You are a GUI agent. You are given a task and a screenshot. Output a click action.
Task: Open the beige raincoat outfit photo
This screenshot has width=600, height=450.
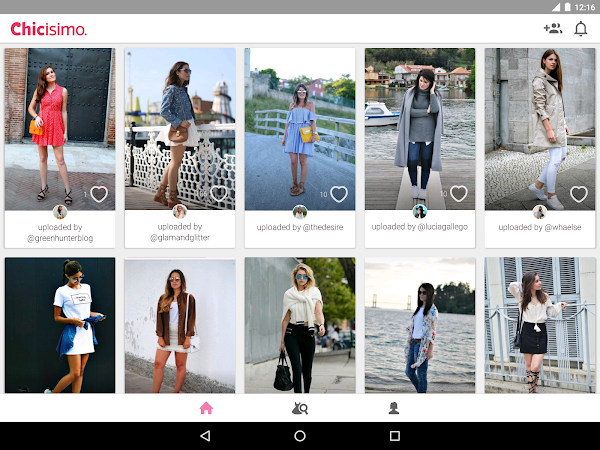click(540, 129)
